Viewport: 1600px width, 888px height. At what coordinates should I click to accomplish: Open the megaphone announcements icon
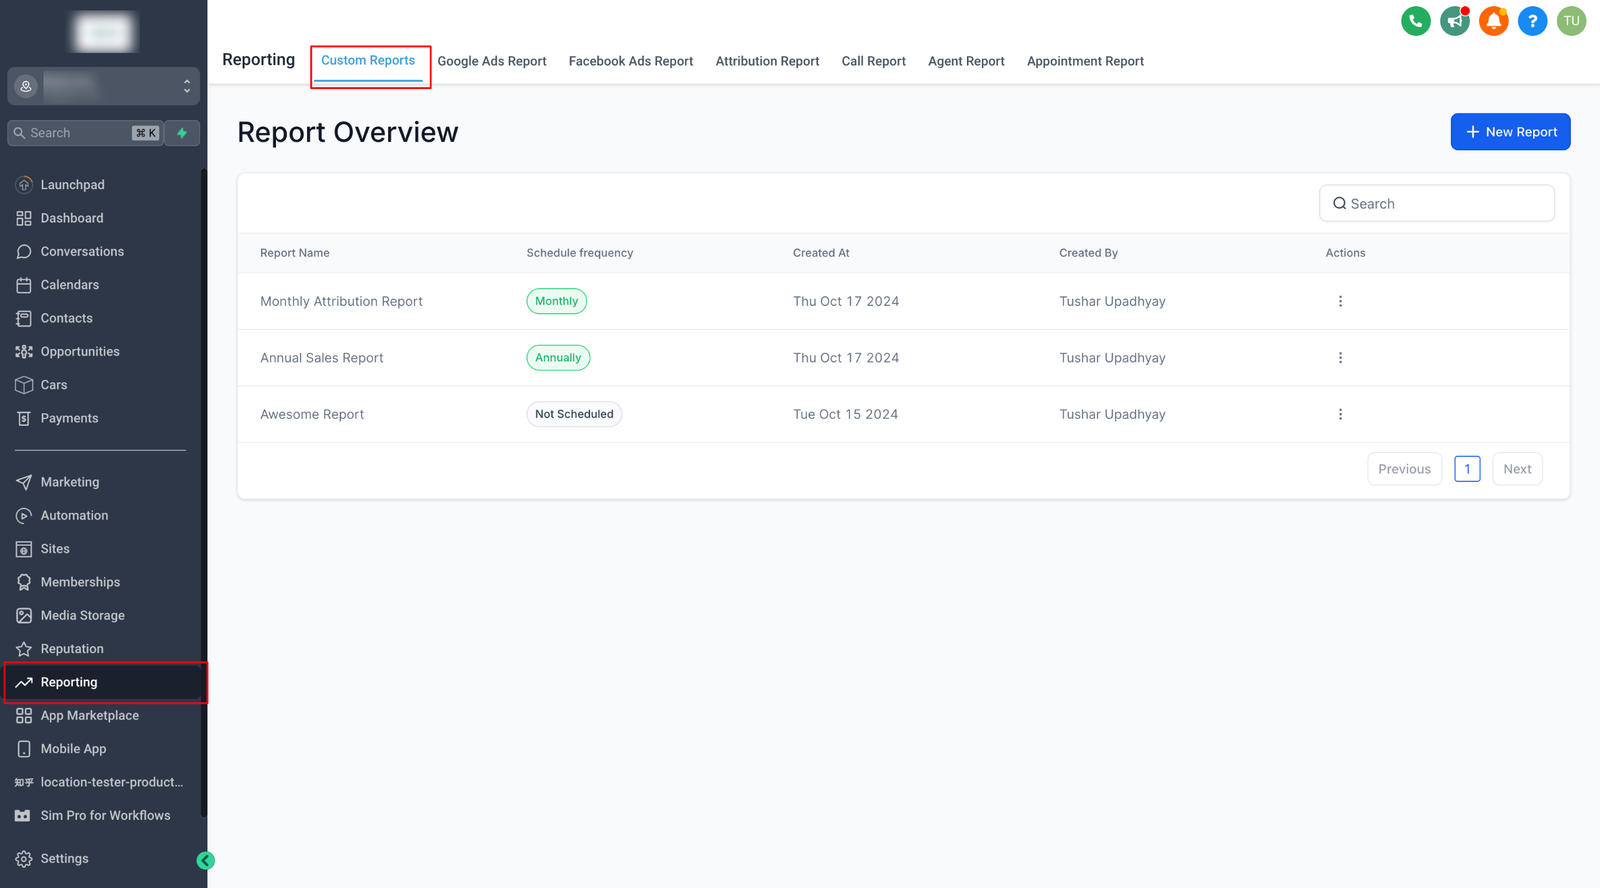click(1454, 21)
